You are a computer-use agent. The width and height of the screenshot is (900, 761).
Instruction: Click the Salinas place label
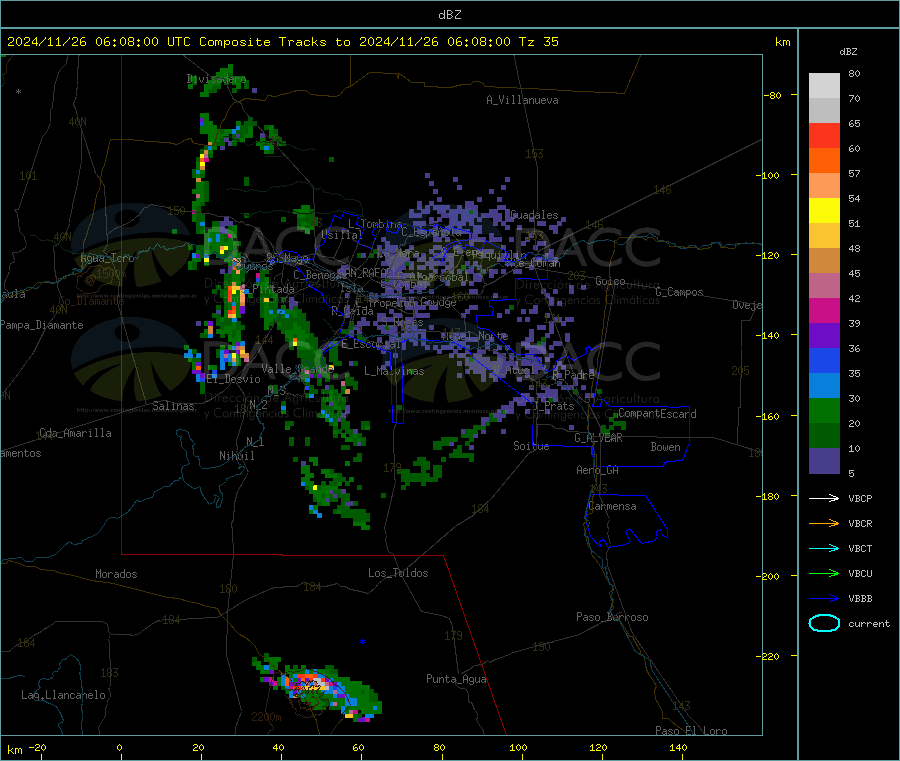click(173, 406)
